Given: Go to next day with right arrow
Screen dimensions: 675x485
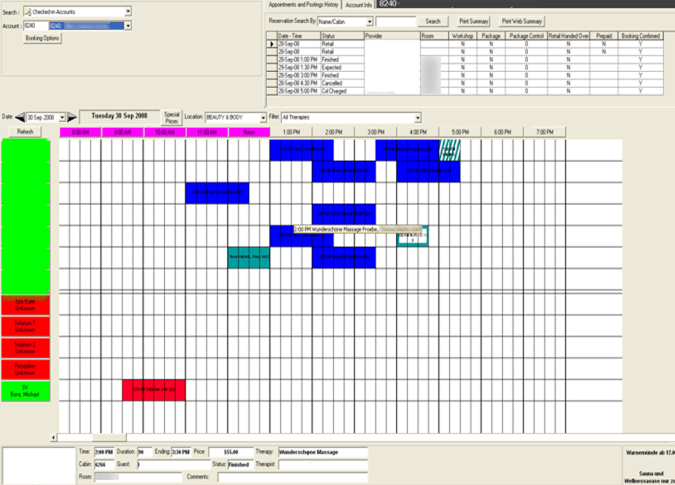Looking at the screenshot, I should [x=72, y=117].
